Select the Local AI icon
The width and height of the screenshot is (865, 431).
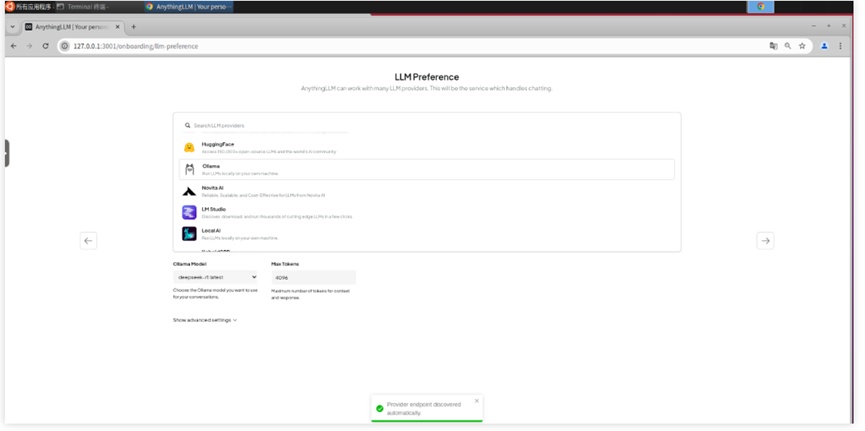click(189, 233)
